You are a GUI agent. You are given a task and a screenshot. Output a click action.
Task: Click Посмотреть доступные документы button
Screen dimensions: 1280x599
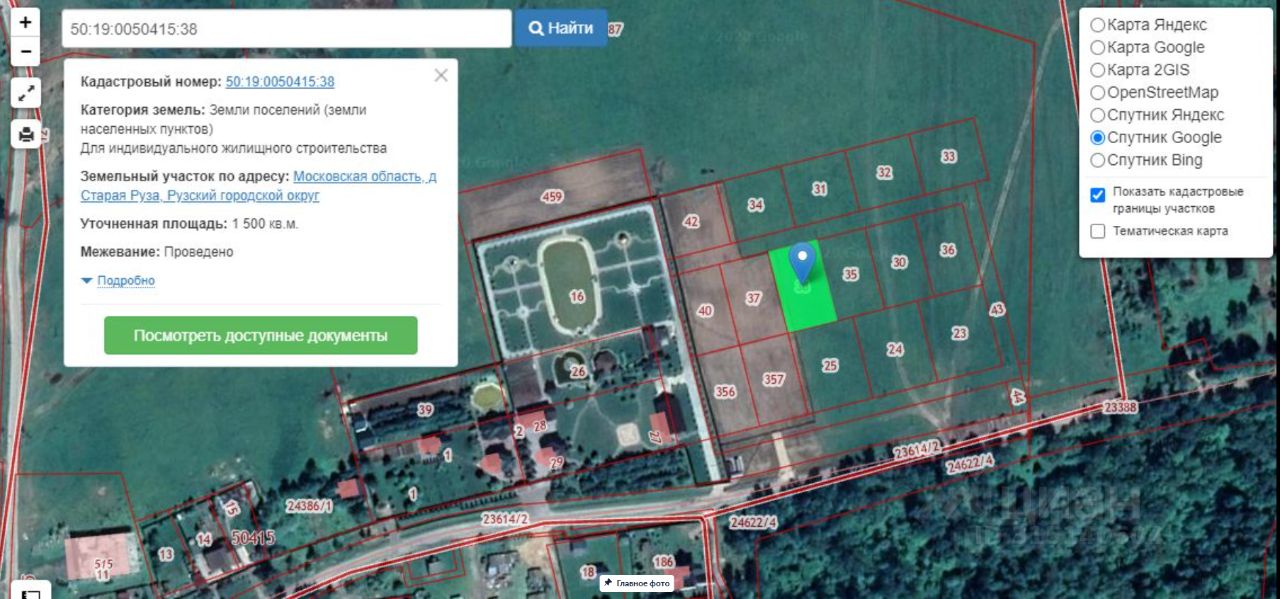[x=261, y=335]
